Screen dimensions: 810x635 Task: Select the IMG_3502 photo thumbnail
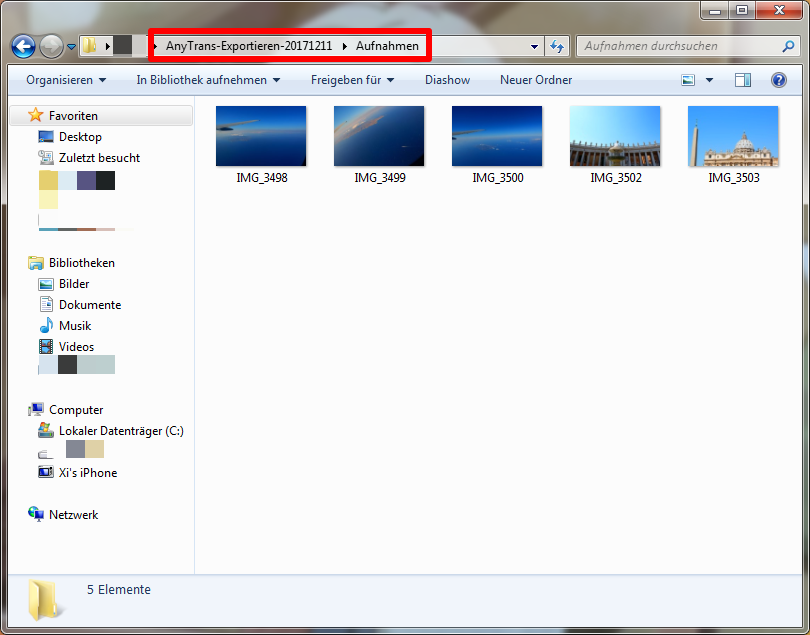point(615,136)
